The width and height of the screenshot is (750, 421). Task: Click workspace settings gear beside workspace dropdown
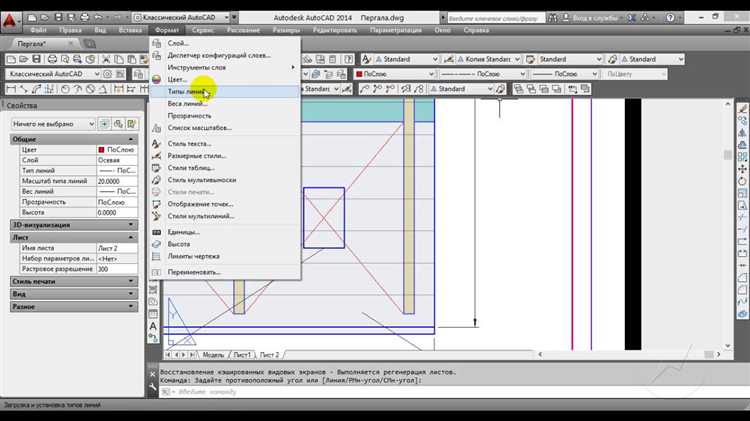pos(109,74)
